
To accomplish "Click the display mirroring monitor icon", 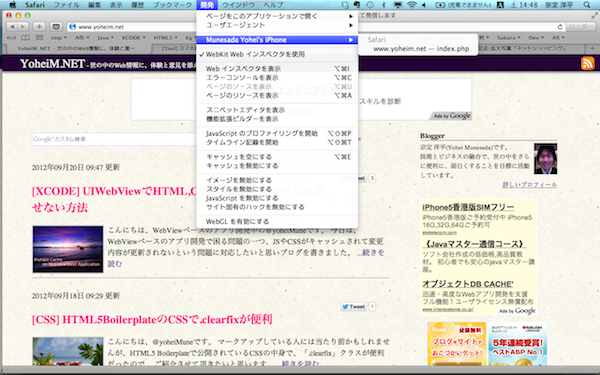I will pyautogui.click(x=398, y=5).
